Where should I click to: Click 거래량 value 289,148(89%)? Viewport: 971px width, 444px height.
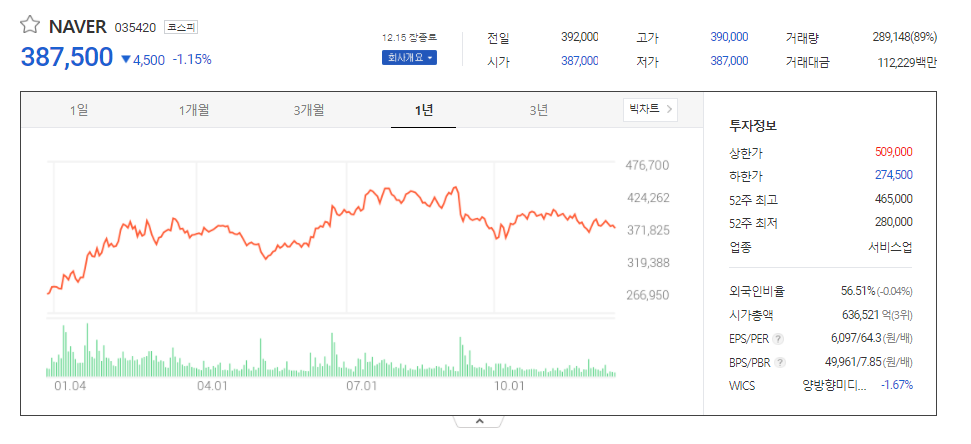905,37
